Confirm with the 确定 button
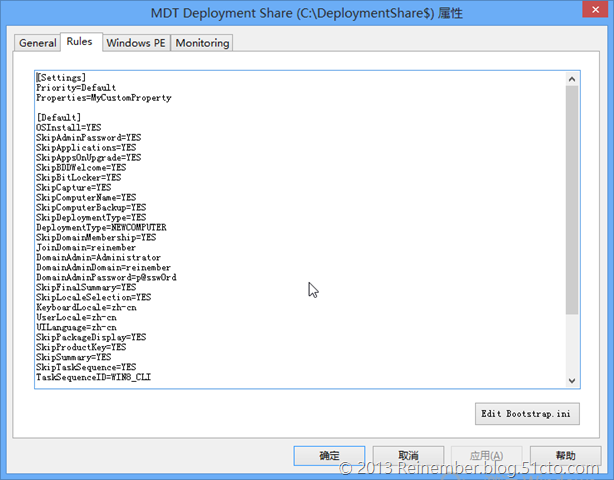This screenshot has width=614, height=480. pos(329,456)
